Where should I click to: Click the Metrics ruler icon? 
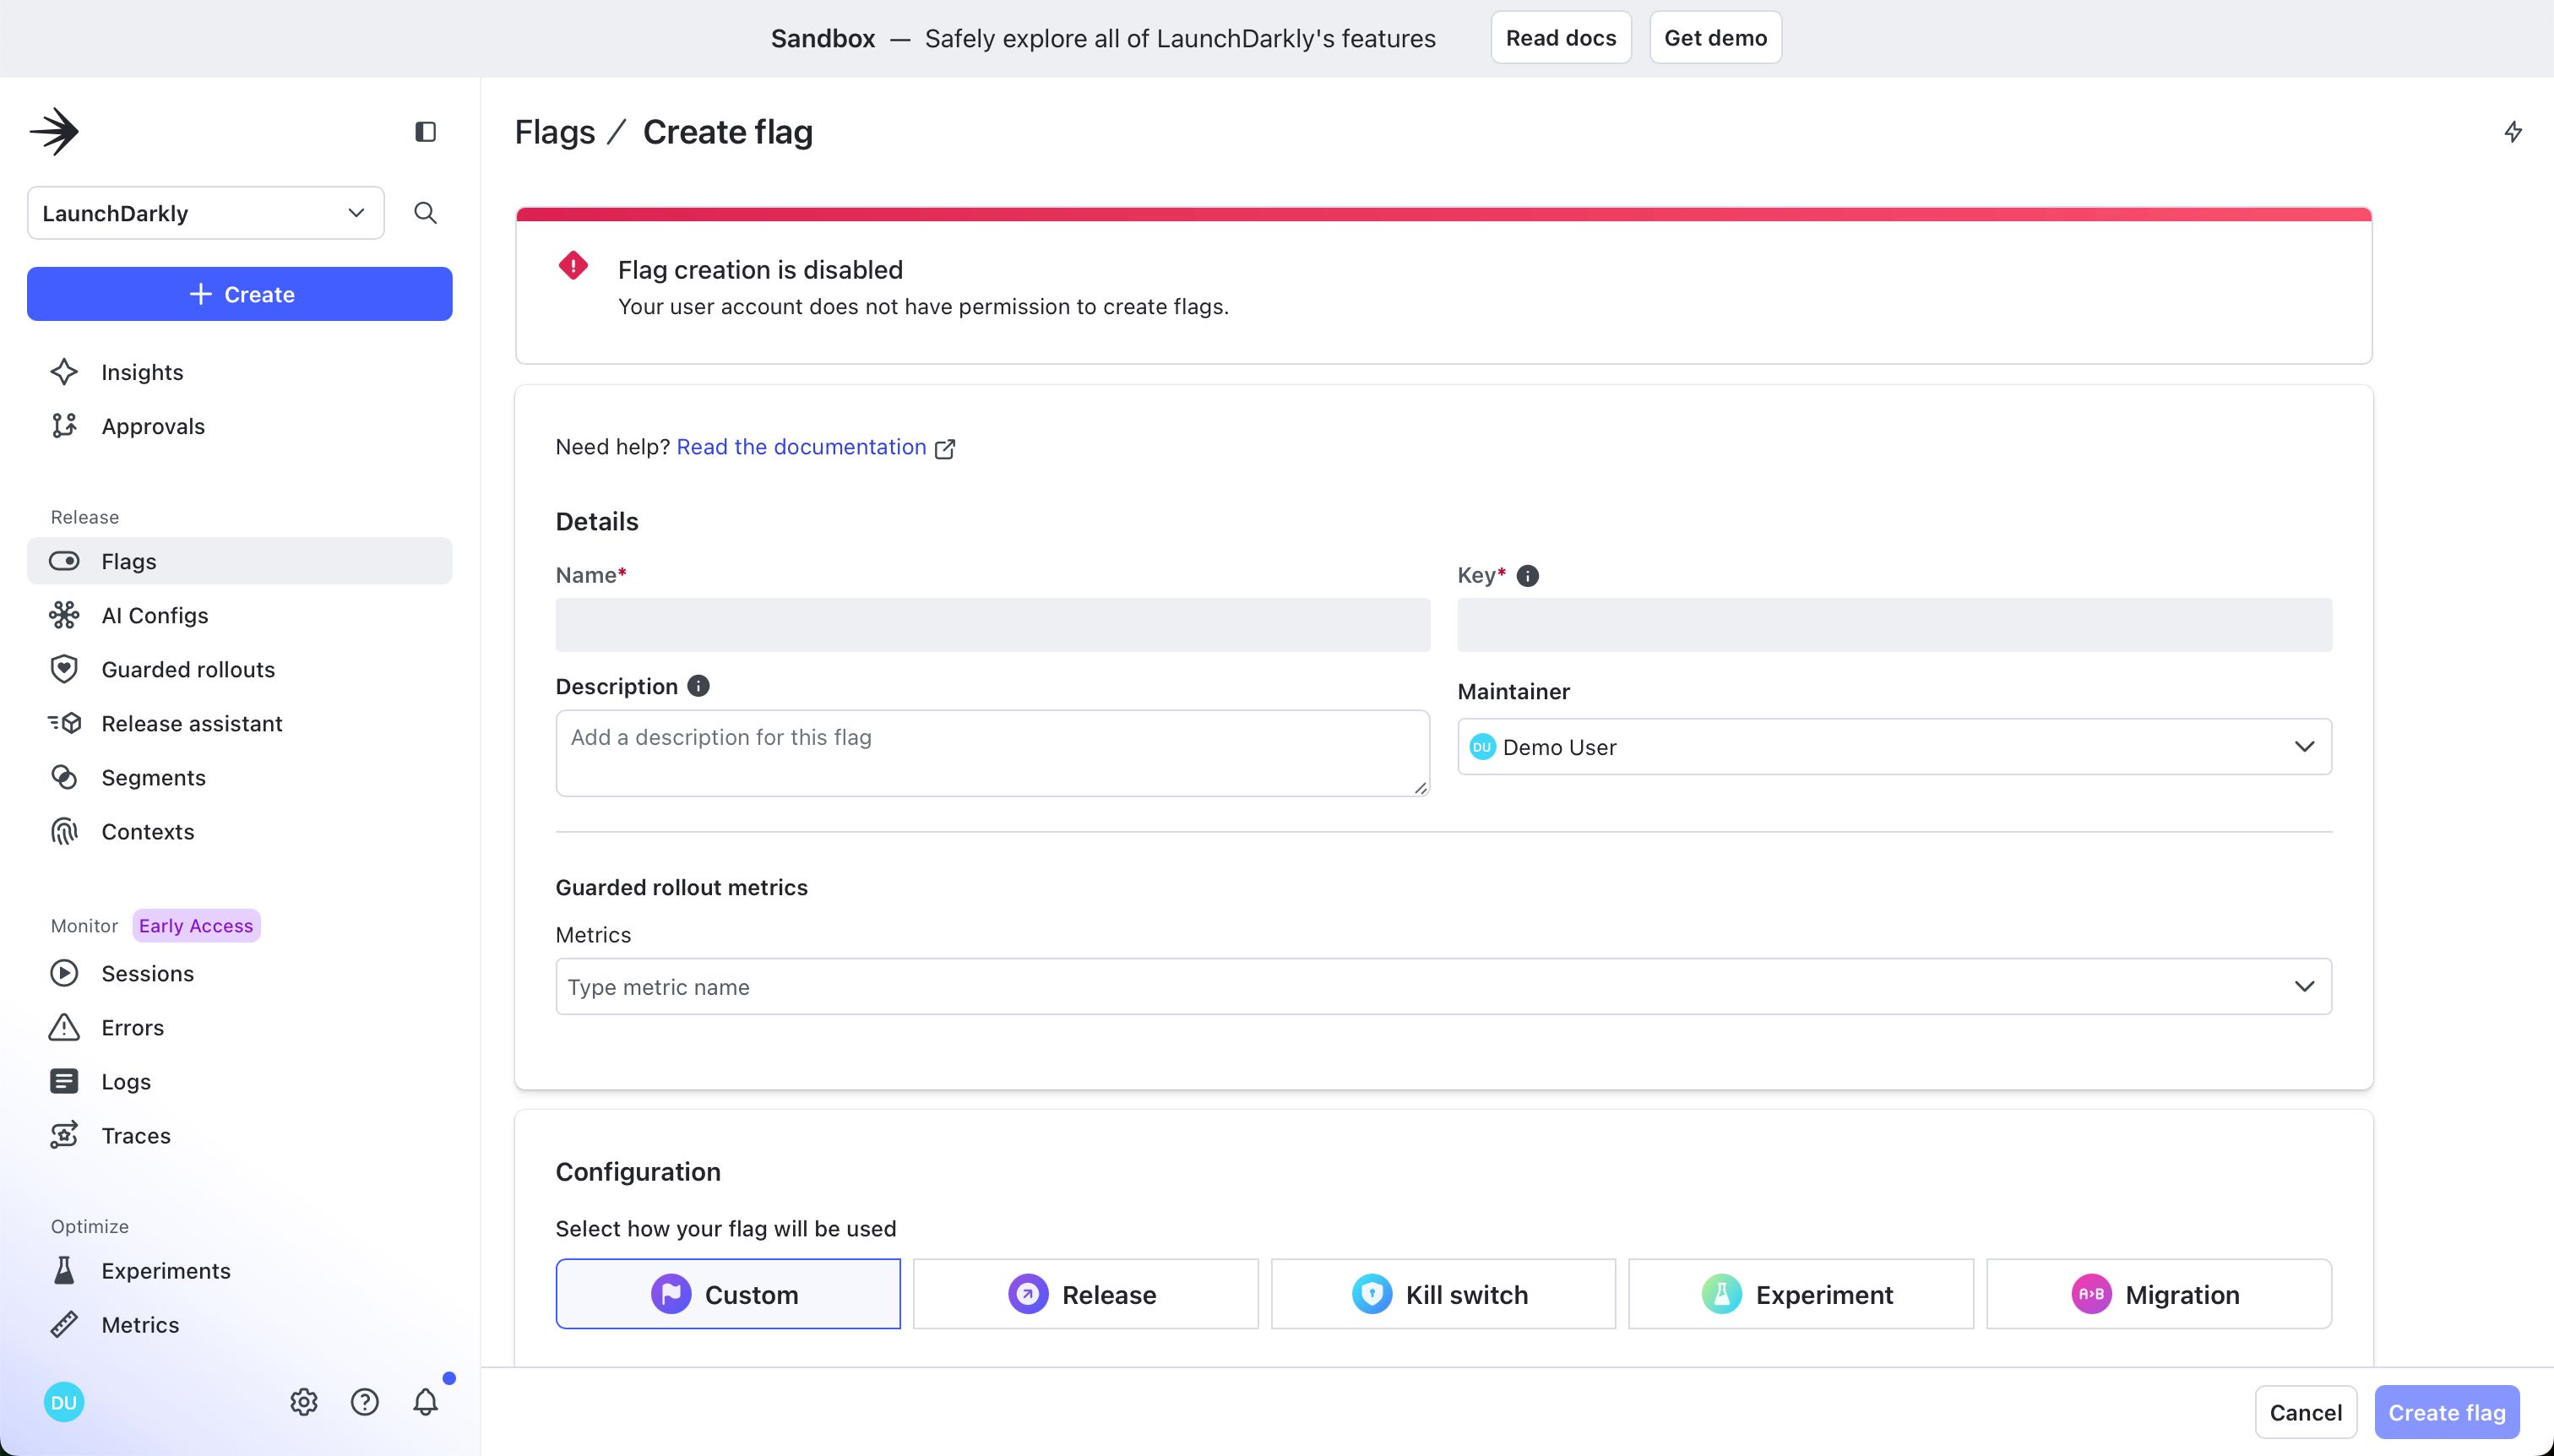point(64,1324)
